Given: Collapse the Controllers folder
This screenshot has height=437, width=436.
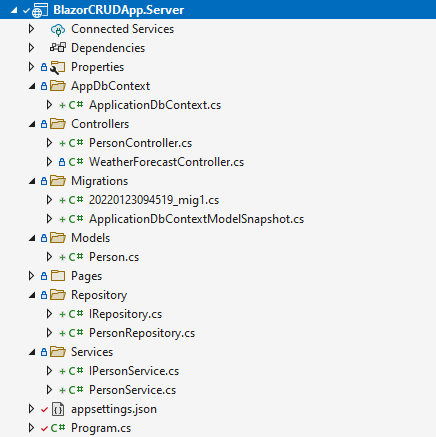Looking at the screenshot, I should [32, 124].
